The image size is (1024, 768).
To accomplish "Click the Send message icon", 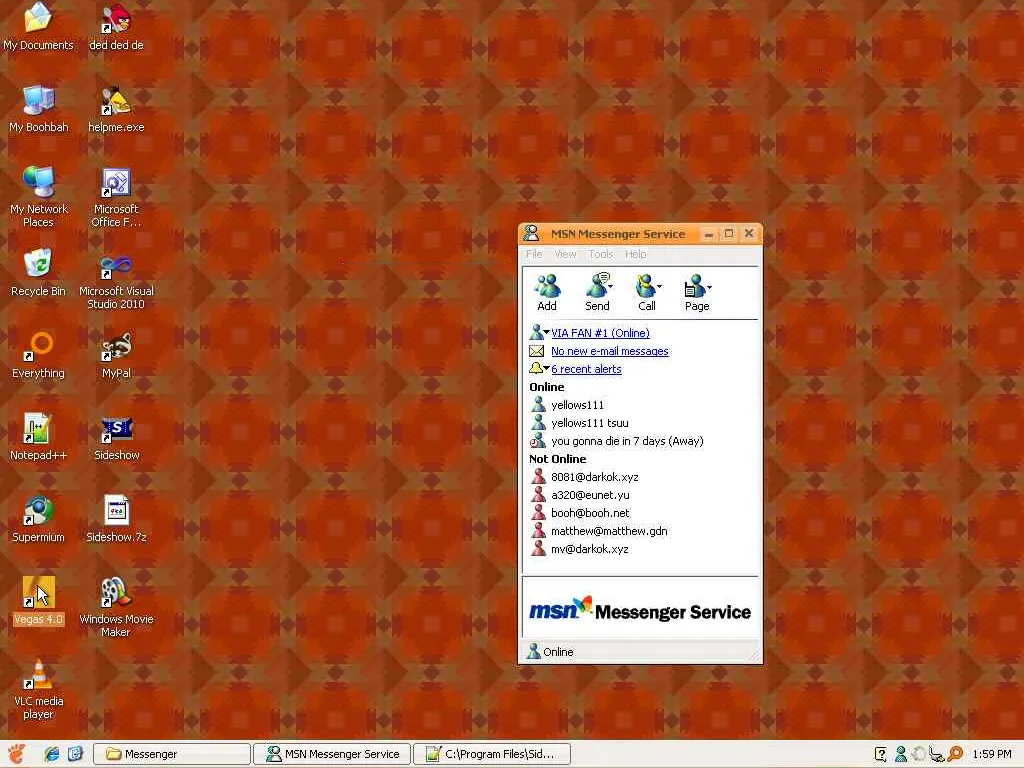I will [x=596, y=292].
